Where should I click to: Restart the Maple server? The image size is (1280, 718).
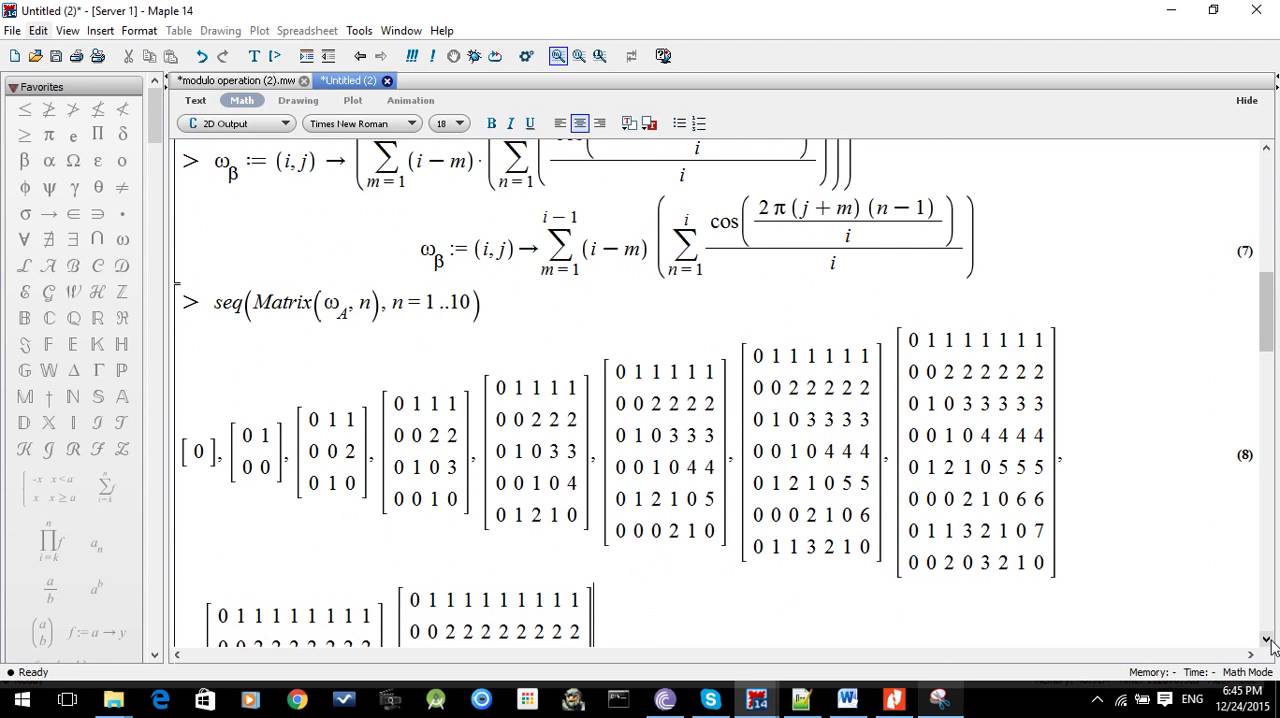[x=495, y=57]
